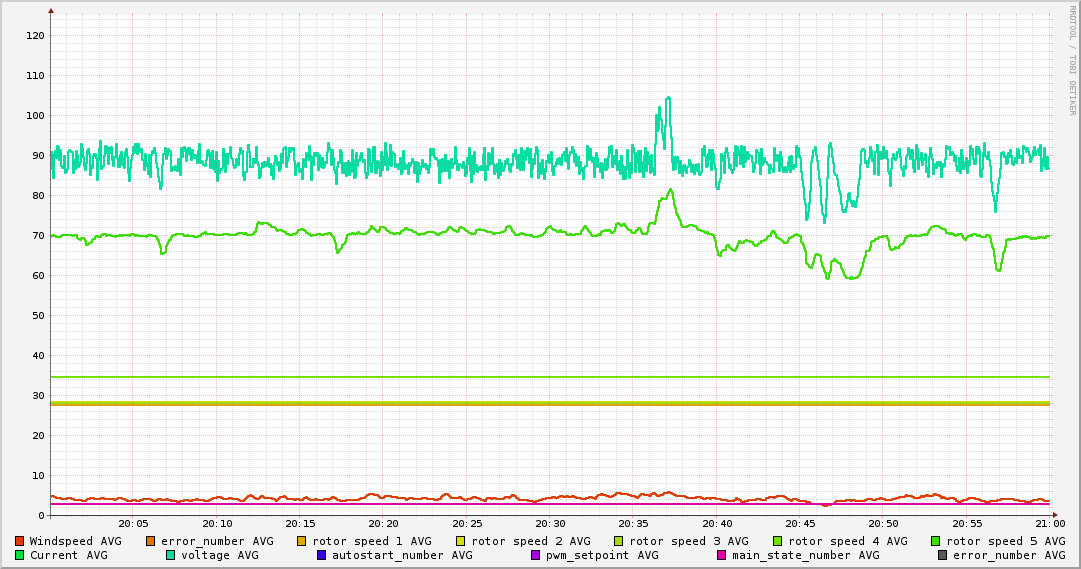Click the 'Windspeed AVG' legend text
1081x569 pixels.
pyautogui.click(x=75, y=541)
